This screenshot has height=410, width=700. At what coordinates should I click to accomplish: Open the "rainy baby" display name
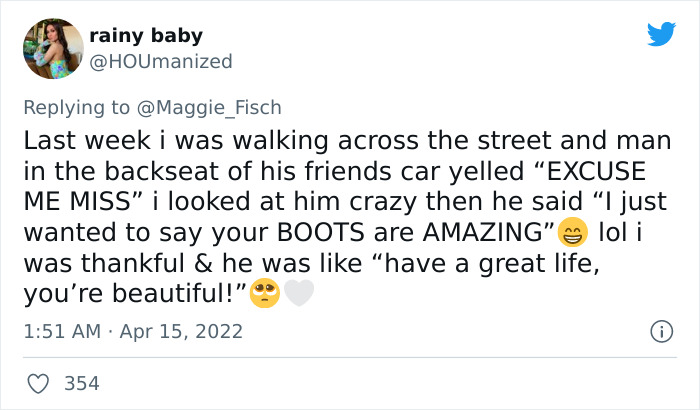(x=146, y=36)
